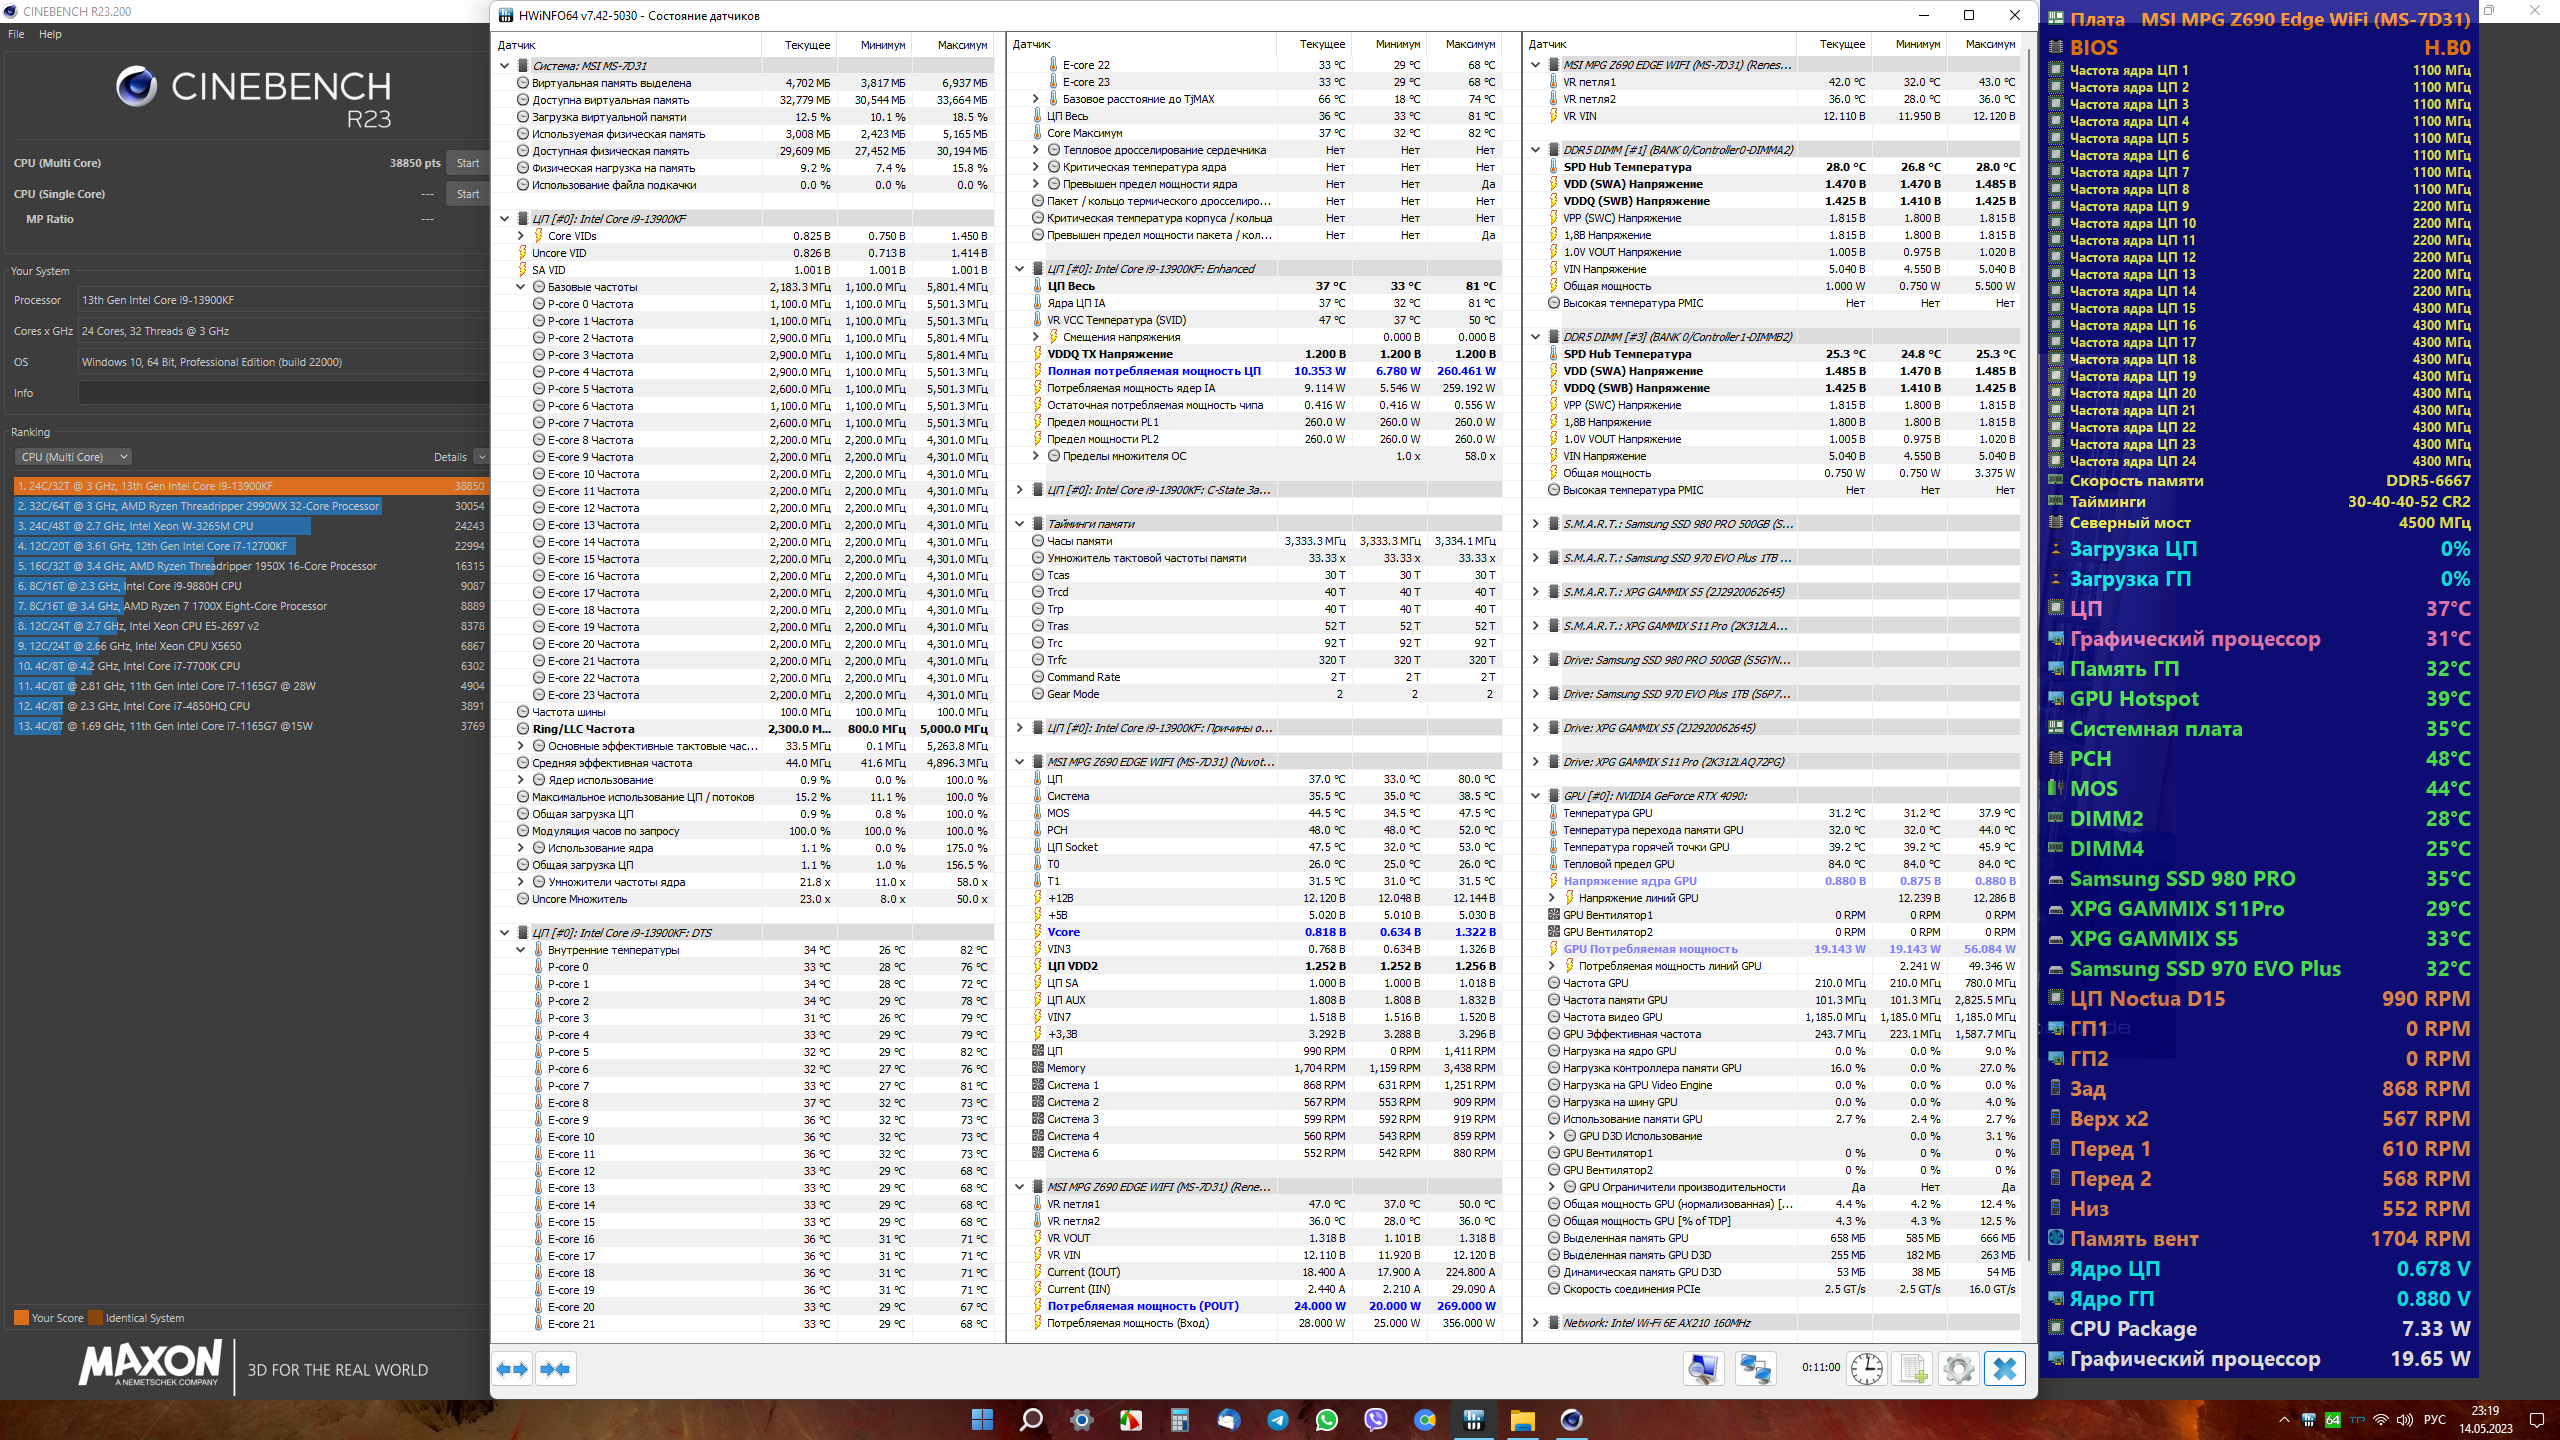The width and height of the screenshot is (2560, 1440).
Task: Open Windows Search magnifier on the taskbar
Action: tap(1031, 1420)
